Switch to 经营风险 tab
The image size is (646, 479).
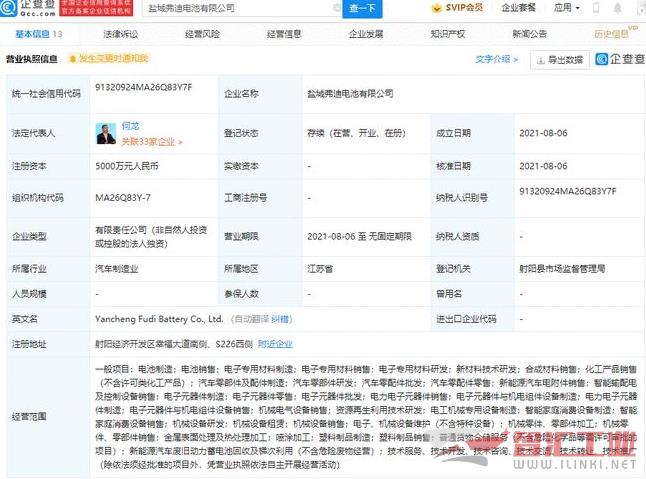tap(202, 34)
